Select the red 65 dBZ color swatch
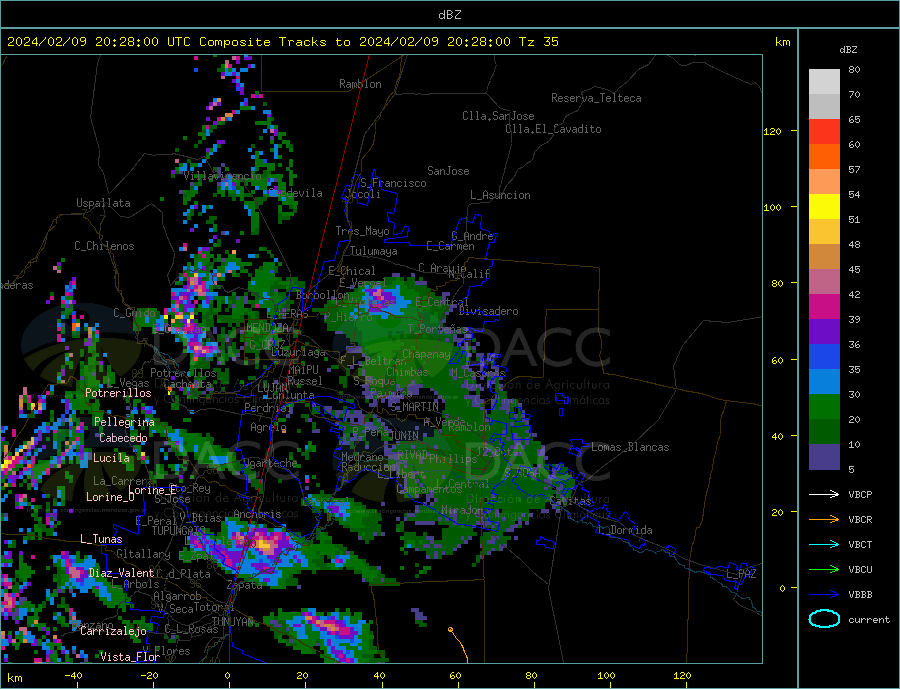 pyautogui.click(x=824, y=131)
